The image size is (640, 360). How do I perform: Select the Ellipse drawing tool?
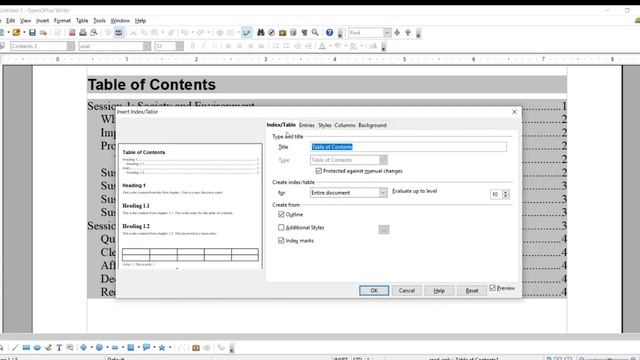click(x=37, y=348)
